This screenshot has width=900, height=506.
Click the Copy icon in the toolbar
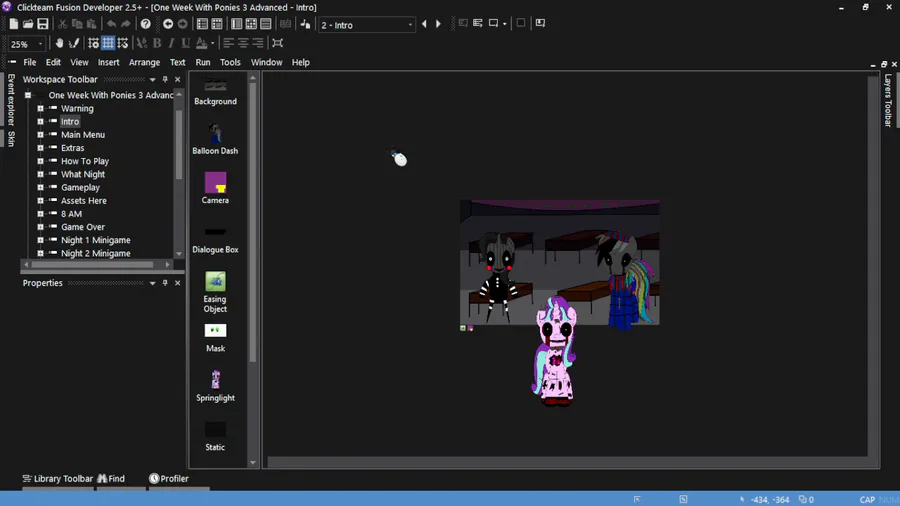77,24
